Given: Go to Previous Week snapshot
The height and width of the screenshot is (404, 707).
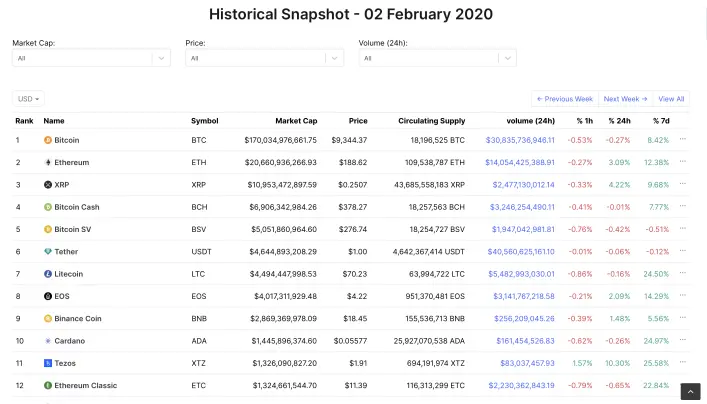Looking at the screenshot, I should [x=565, y=99].
